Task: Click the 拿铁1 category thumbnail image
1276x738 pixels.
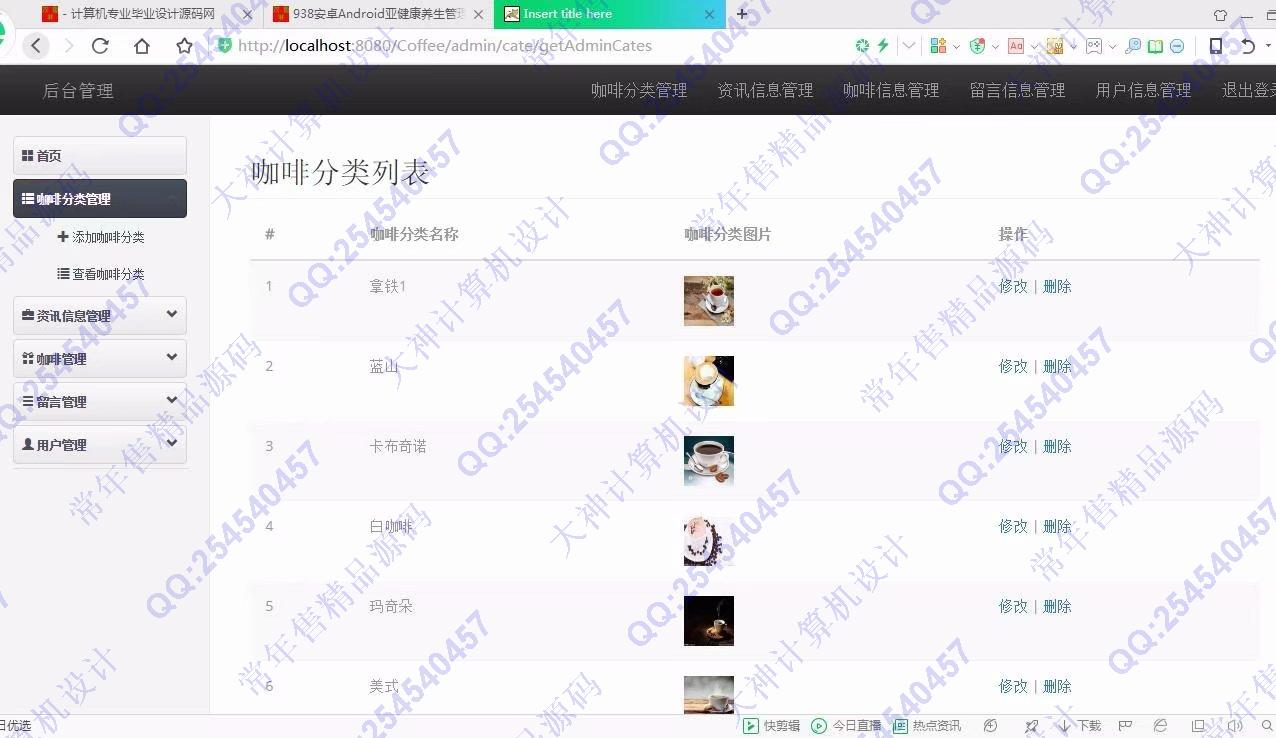Action: [709, 301]
